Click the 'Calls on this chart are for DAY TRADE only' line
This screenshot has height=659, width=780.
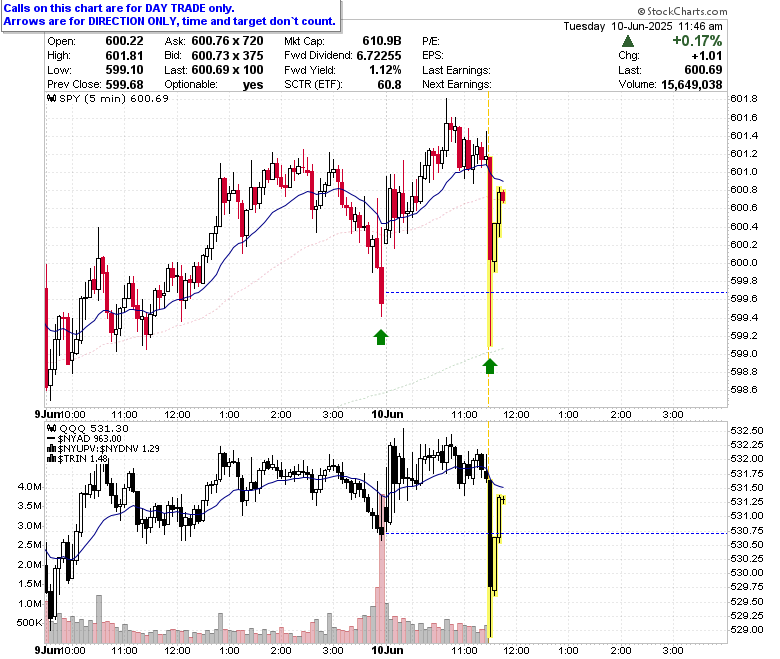119,8
